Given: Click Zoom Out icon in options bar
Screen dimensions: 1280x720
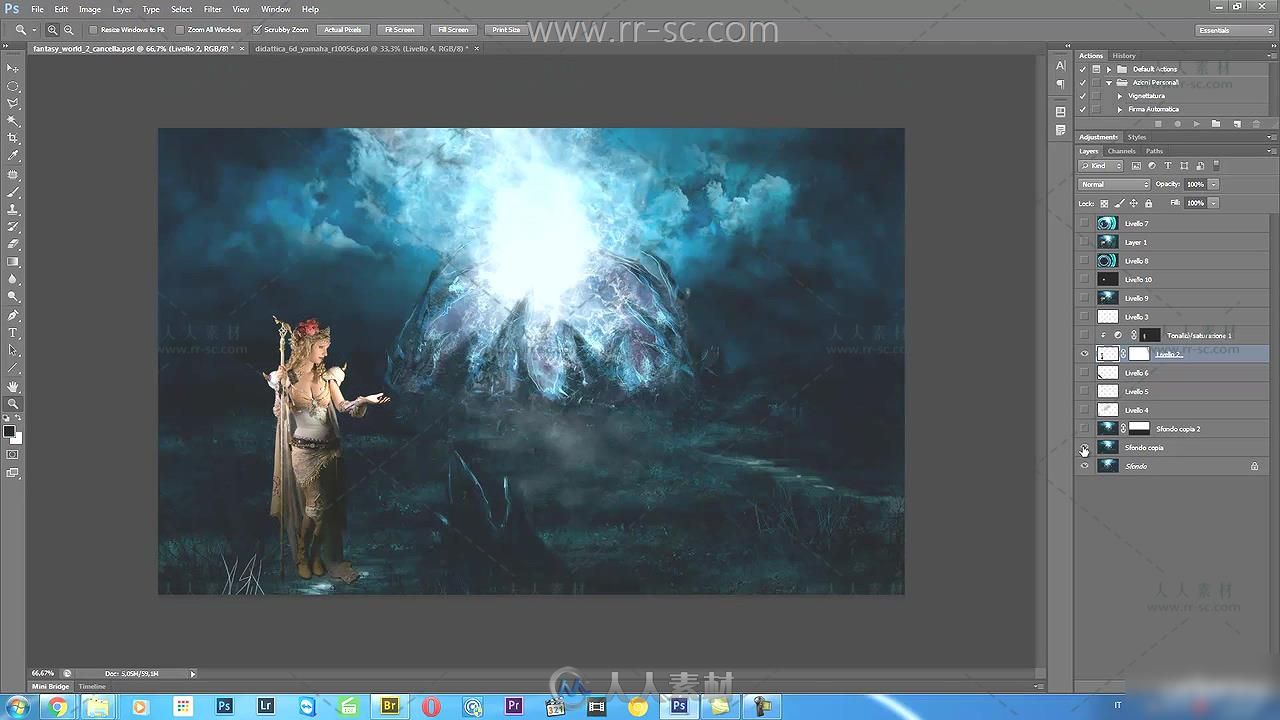Looking at the screenshot, I should 68,30.
